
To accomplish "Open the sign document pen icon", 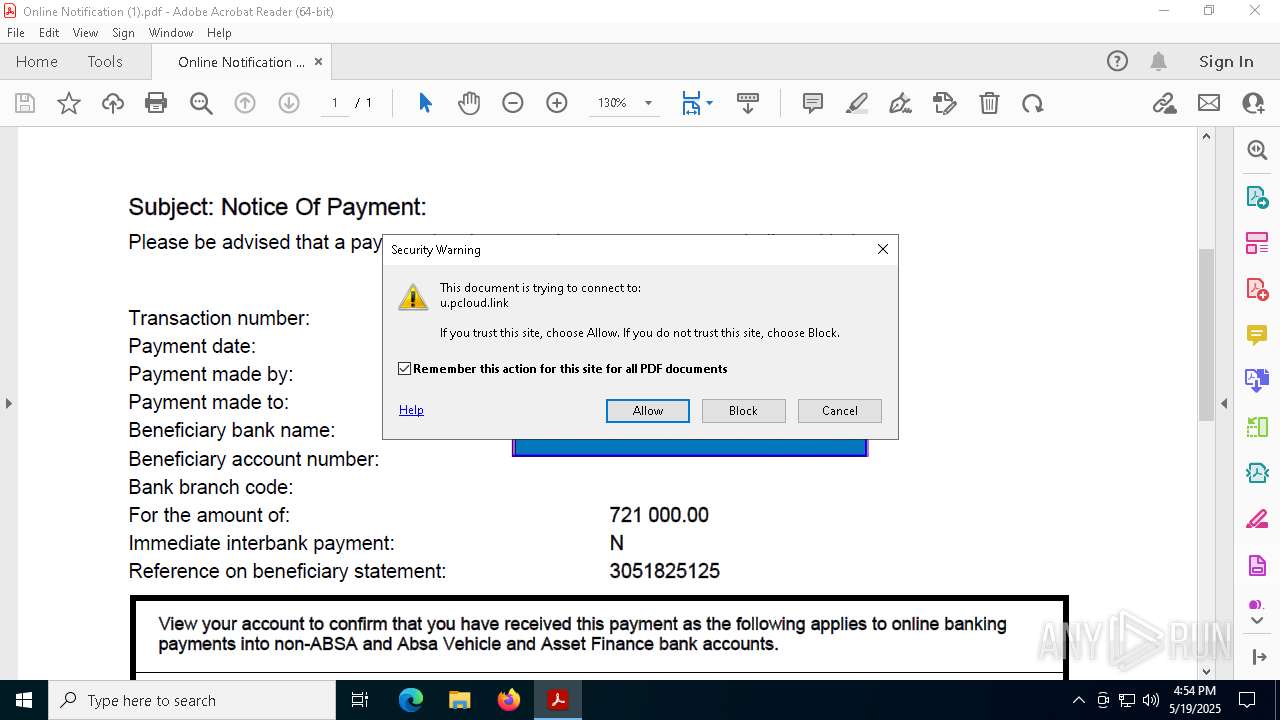I will pos(901,103).
